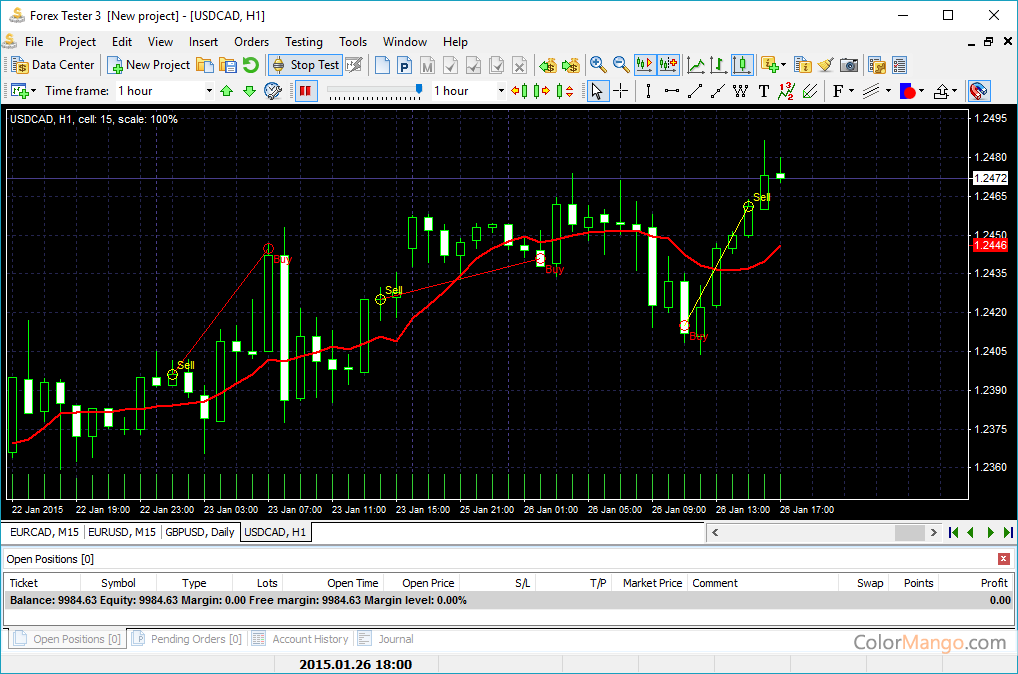Jump to the chart beginning
This screenshot has height=674, width=1018.
click(953, 532)
